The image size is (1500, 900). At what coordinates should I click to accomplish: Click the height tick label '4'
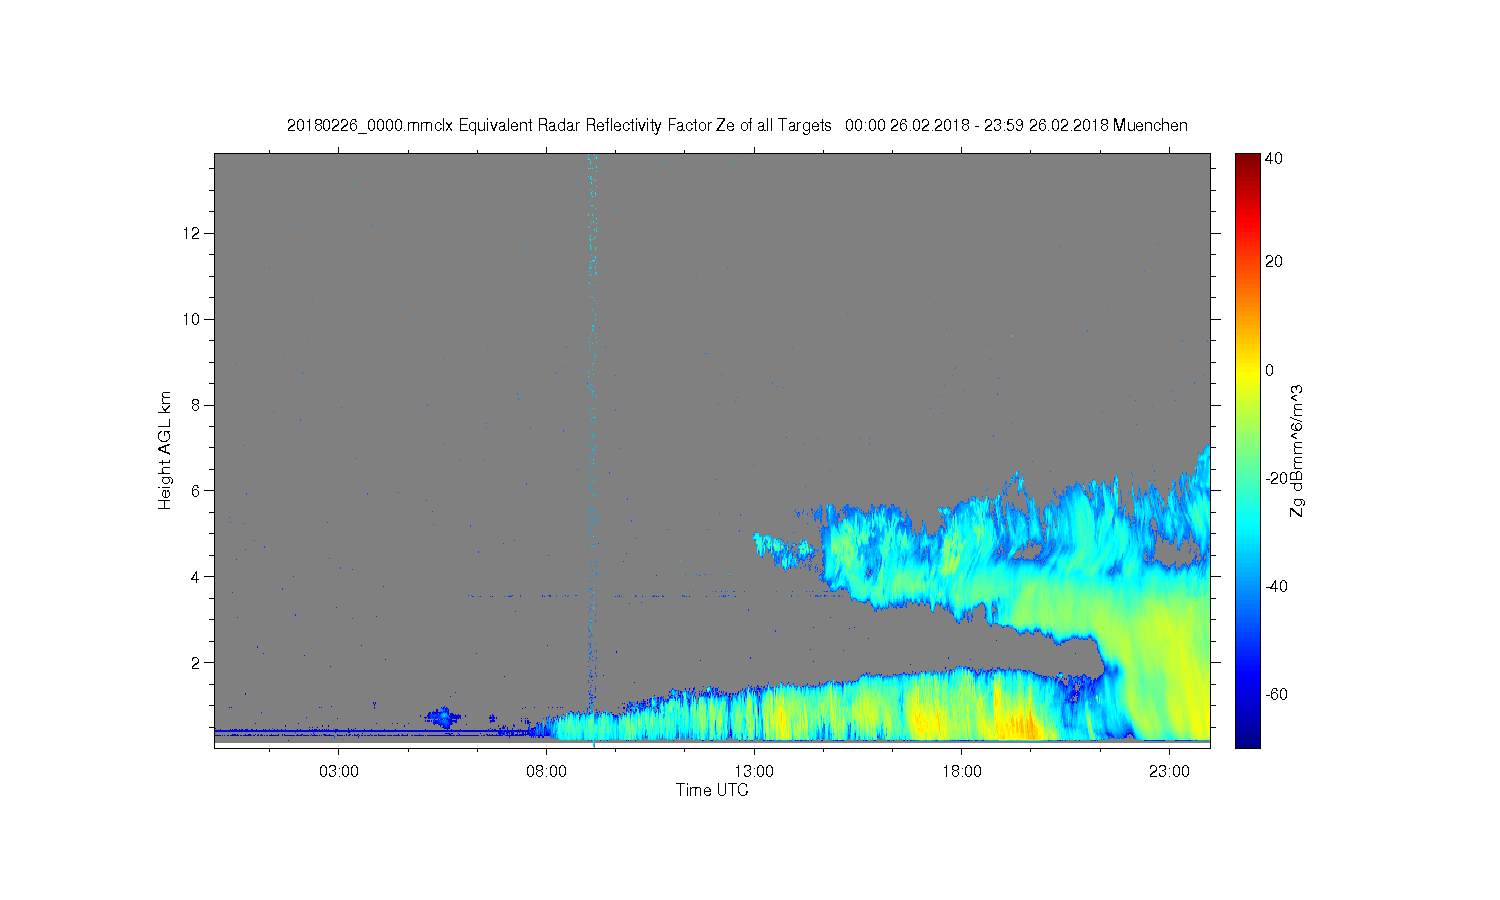pos(197,576)
